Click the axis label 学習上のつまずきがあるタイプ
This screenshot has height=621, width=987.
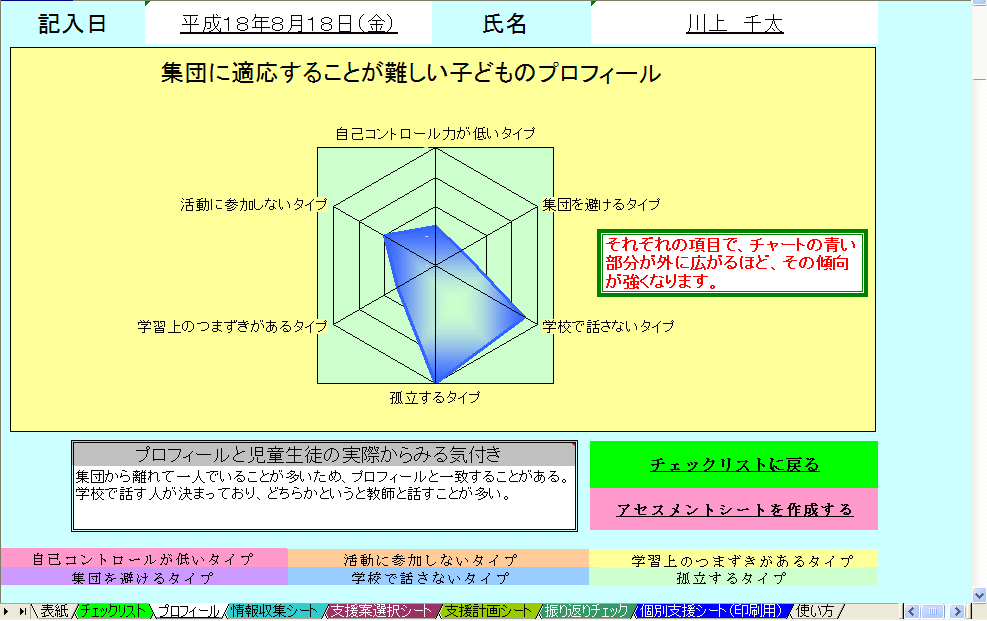coord(232,327)
